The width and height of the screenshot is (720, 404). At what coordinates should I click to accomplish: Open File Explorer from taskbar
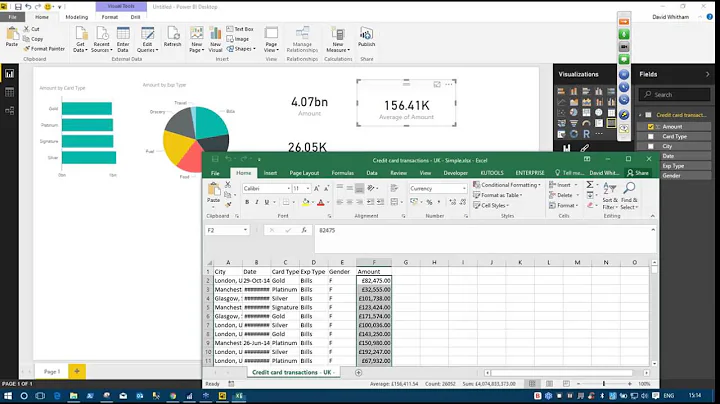tap(73, 396)
